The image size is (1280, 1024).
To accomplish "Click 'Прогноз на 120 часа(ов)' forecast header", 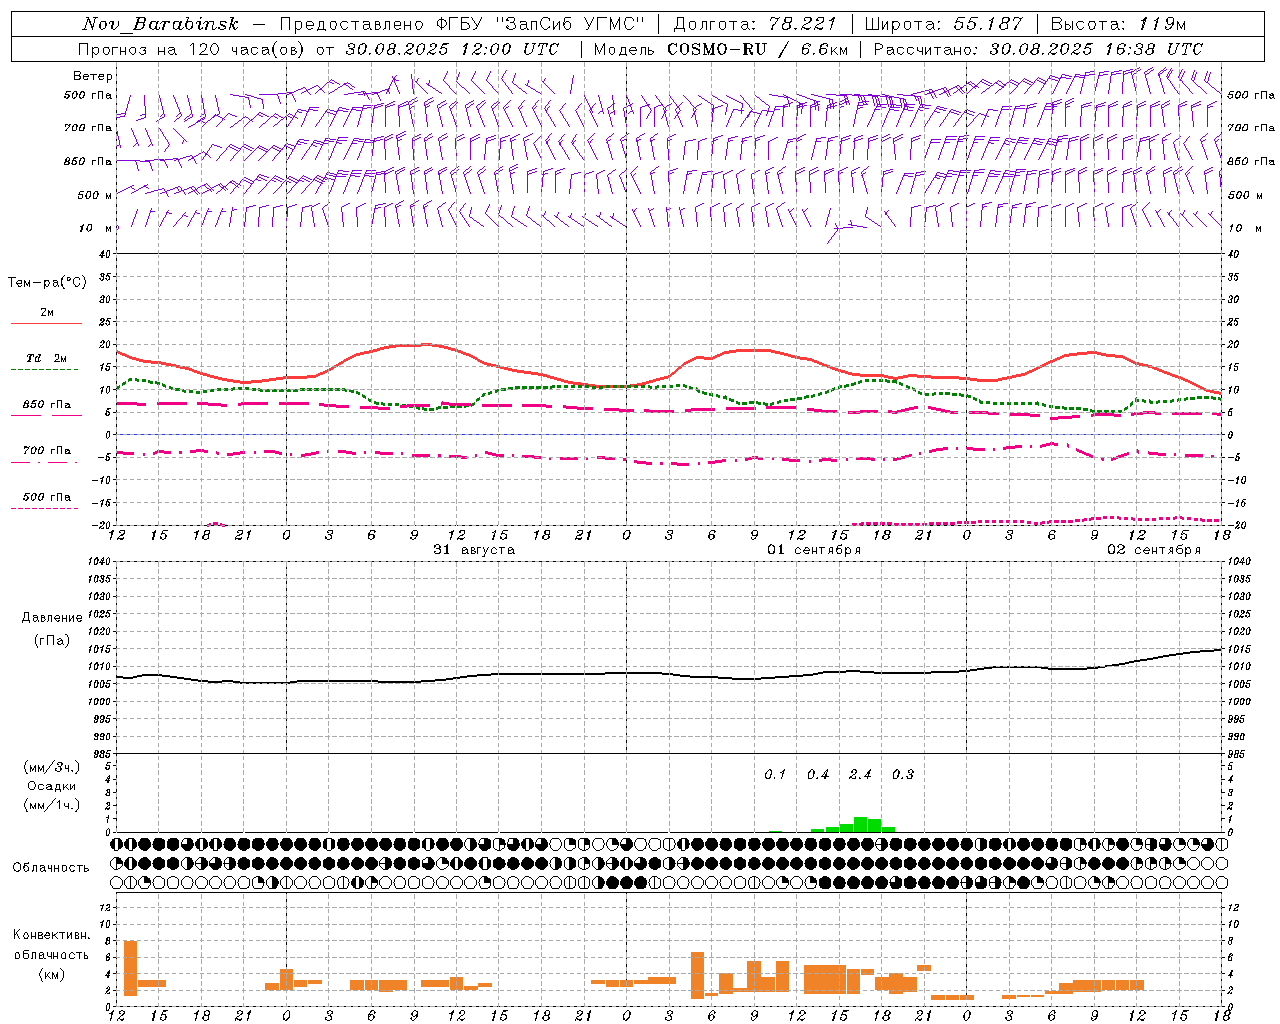I will pyautogui.click(x=192, y=49).
